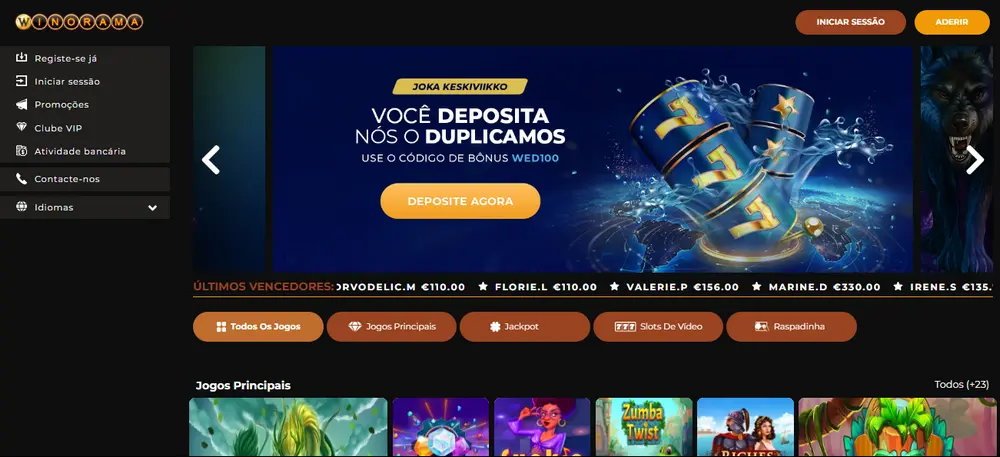The width and height of the screenshot is (1000, 457).
Task: Advance carousel with right arrow
Action: pos(974,159)
